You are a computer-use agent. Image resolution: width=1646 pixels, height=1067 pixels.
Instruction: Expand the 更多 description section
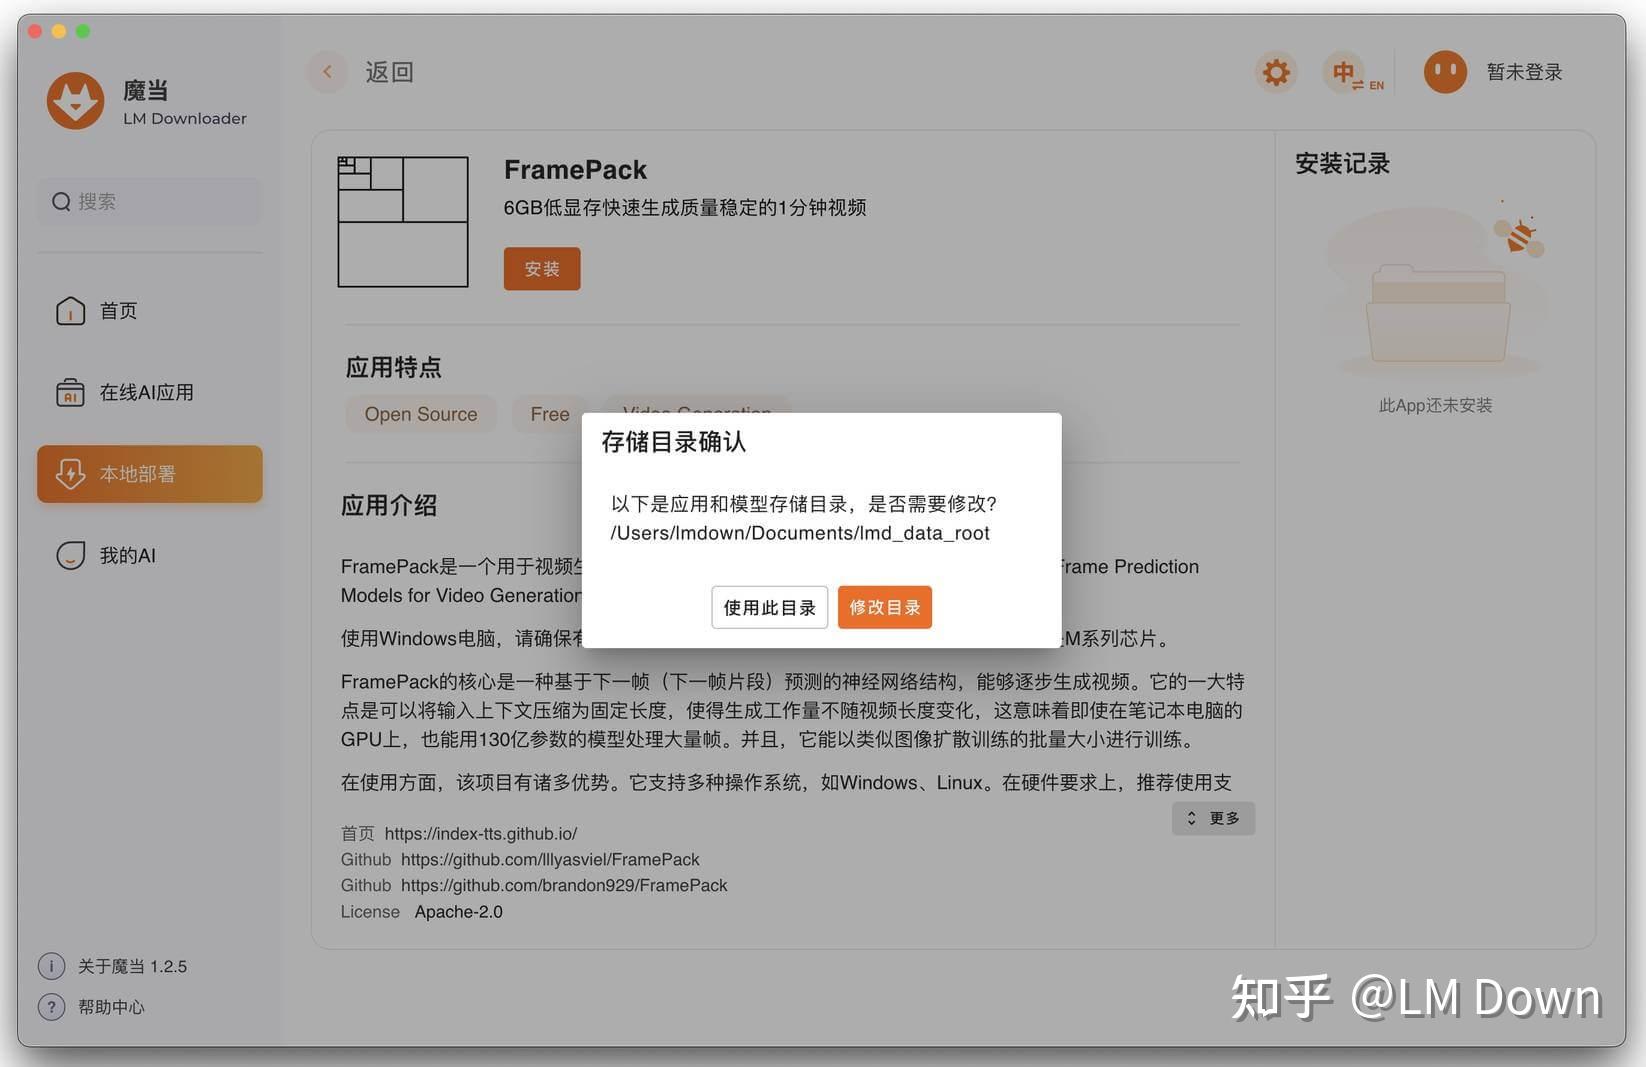tap(1213, 818)
